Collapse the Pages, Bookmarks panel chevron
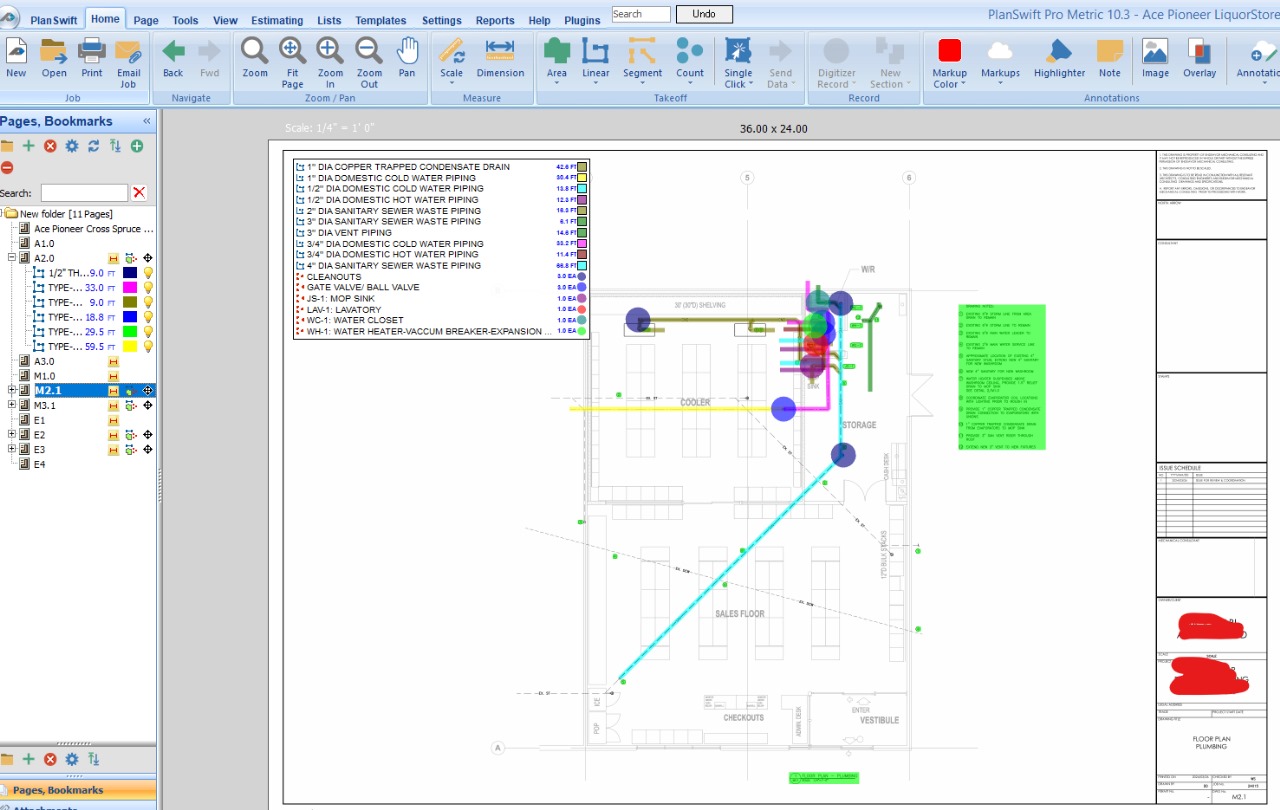Viewport: 1280px width, 810px height. [x=146, y=121]
